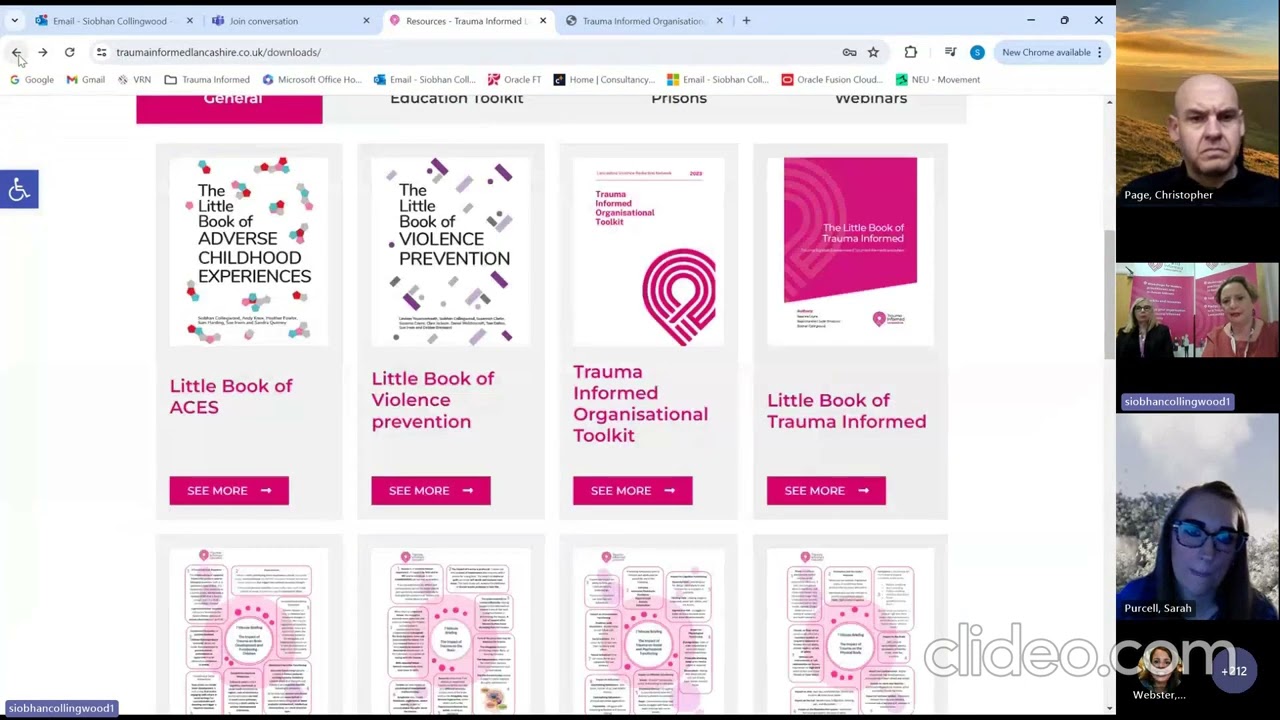This screenshot has width=1280, height=720.
Task: Open a new browser tab
Action: click(x=746, y=20)
